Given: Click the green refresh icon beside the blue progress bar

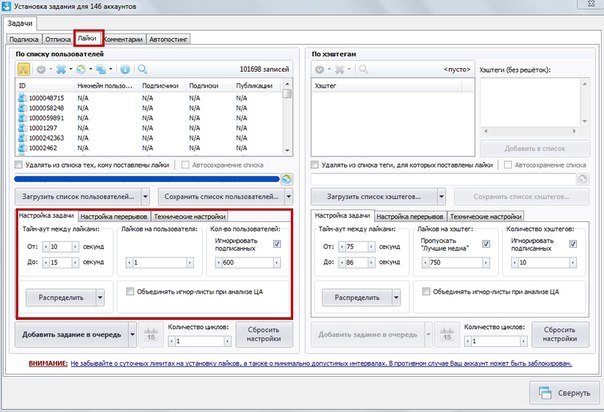Looking at the screenshot, I should click(x=287, y=179).
